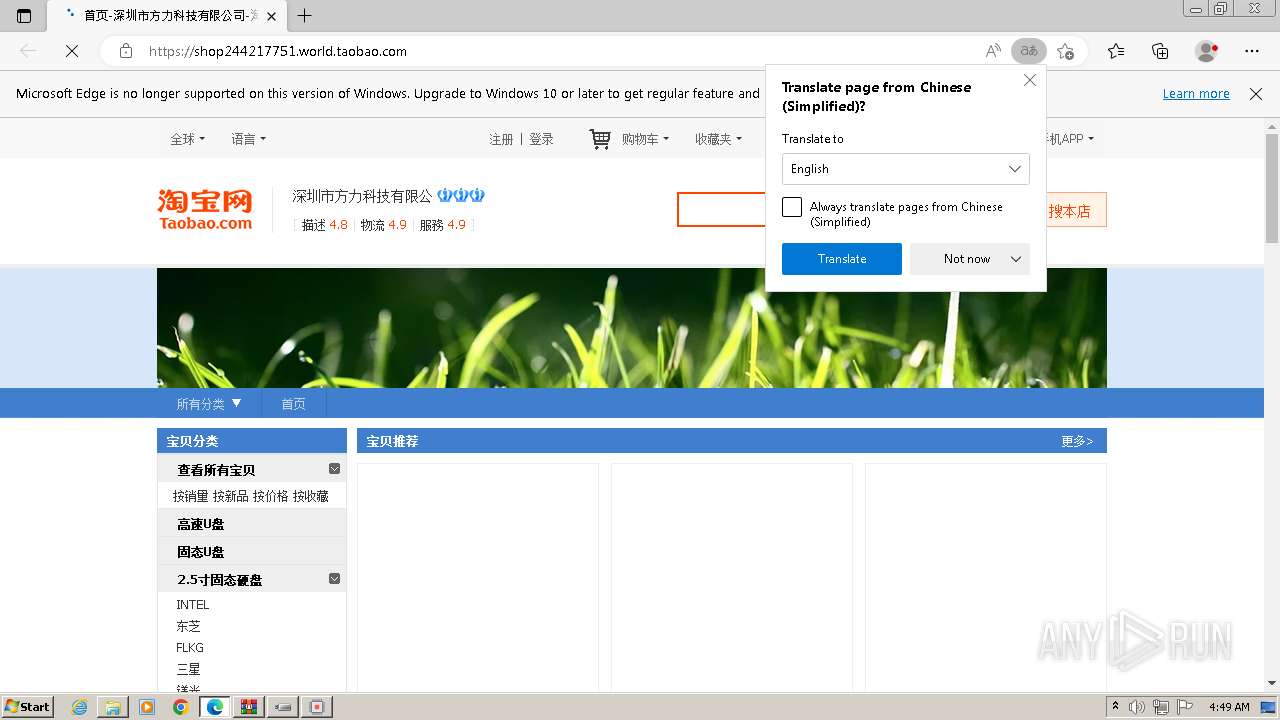Open the 语言 language dropdown

pos(248,139)
